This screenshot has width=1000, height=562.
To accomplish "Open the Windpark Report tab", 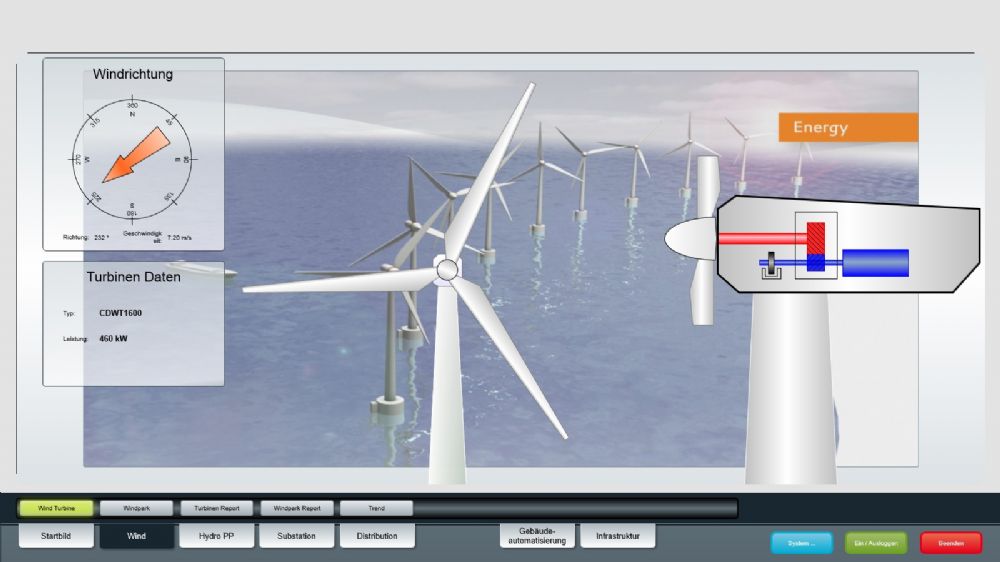I will [x=297, y=508].
